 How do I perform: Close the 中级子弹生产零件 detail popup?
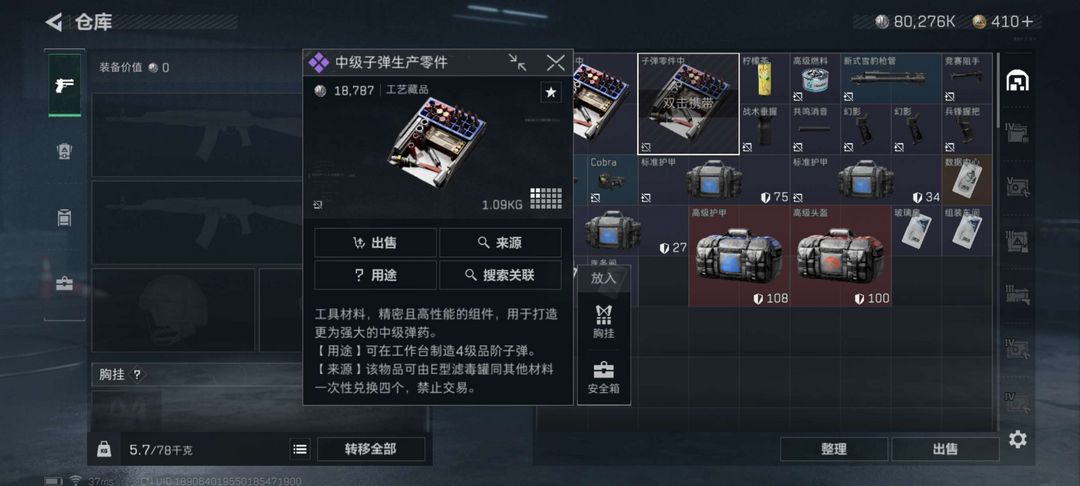pyautogui.click(x=555, y=63)
